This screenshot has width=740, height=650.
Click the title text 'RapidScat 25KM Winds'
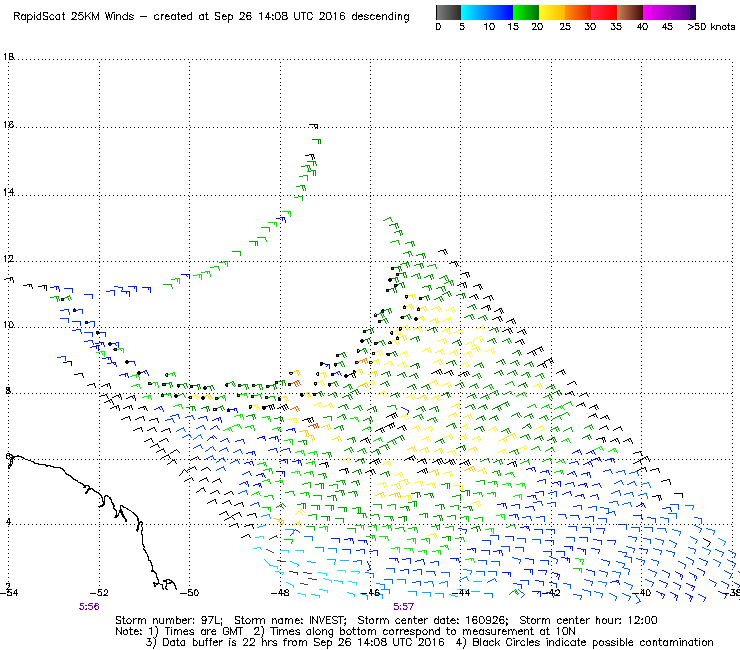pyautogui.click(x=74, y=16)
